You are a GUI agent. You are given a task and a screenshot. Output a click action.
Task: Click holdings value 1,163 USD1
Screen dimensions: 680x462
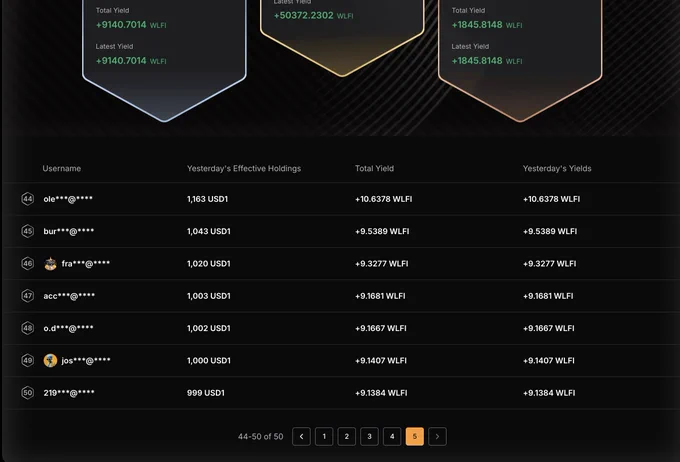point(207,199)
